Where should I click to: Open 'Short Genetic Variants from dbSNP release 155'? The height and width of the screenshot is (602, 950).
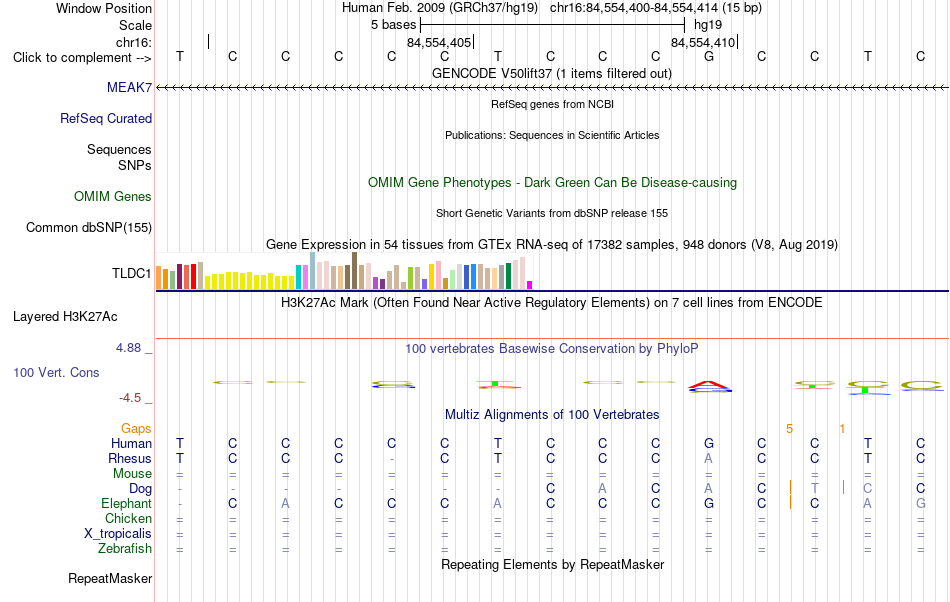tap(552, 213)
